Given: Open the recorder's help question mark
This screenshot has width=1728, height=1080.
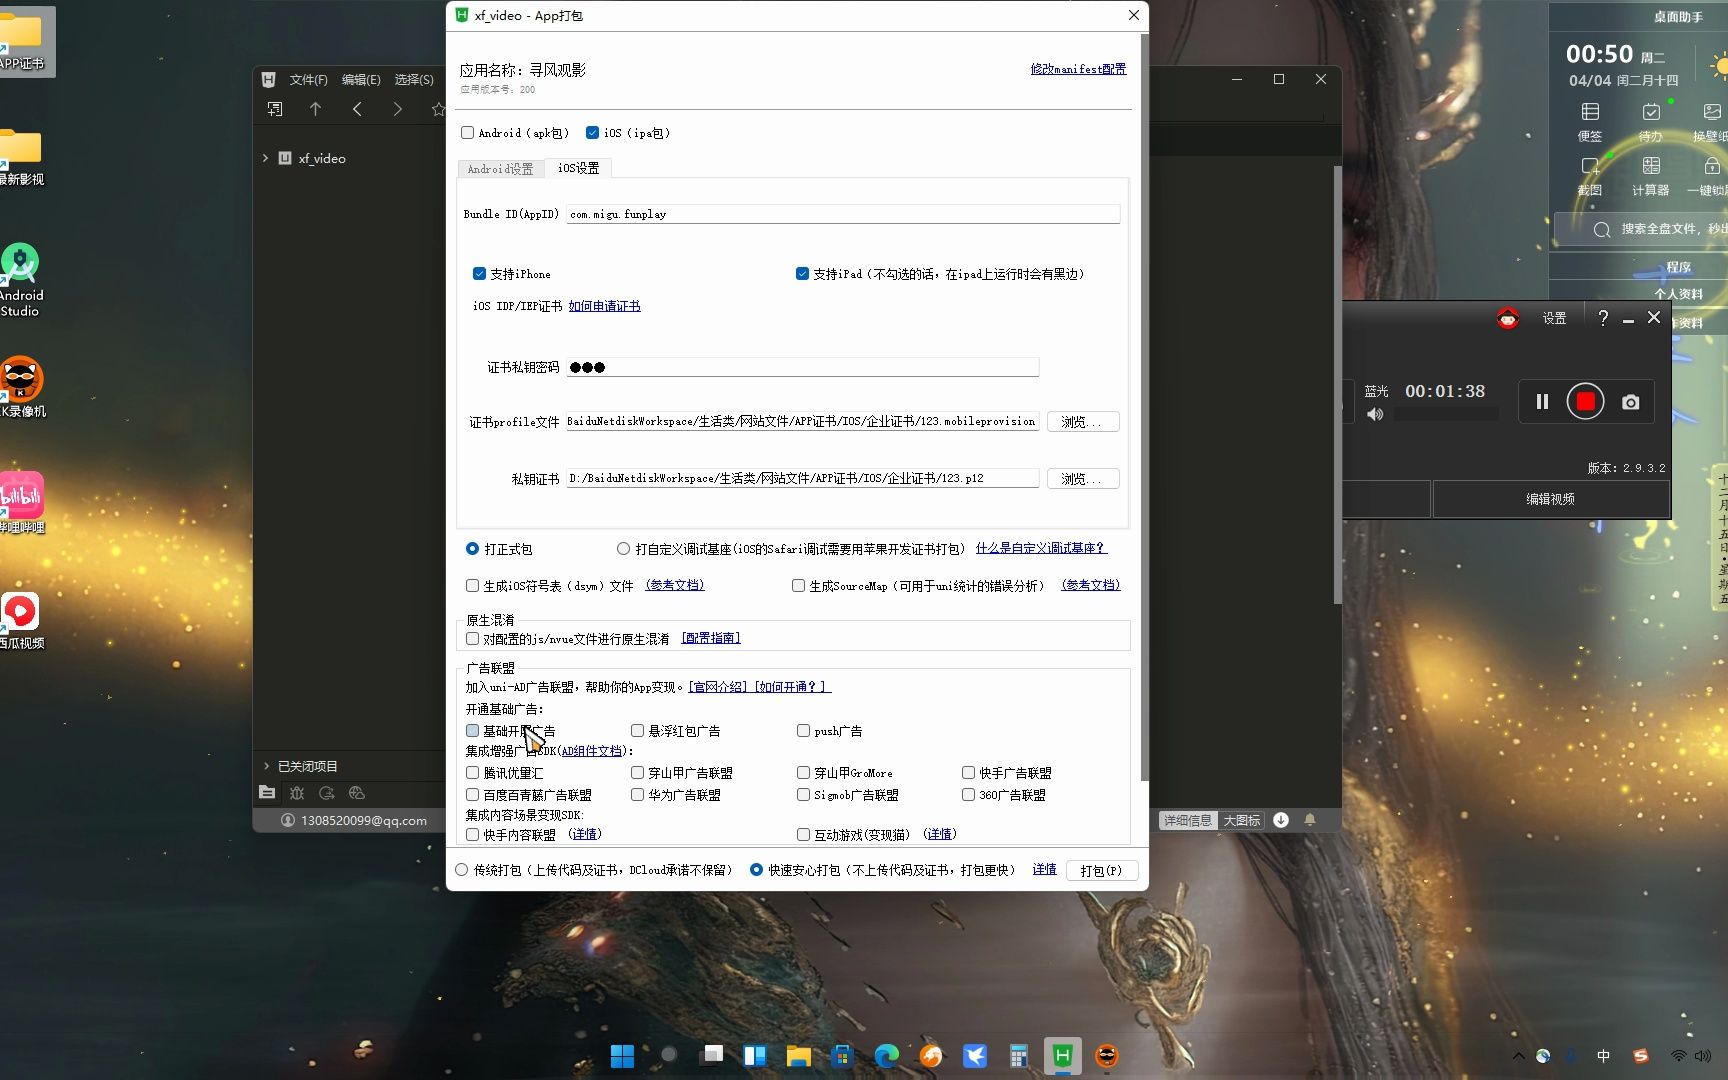Looking at the screenshot, I should [x=1603, y=318].
